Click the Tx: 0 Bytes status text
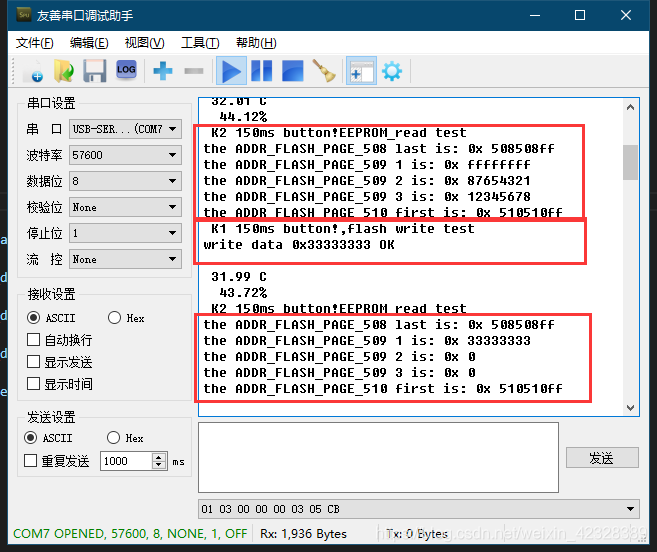Screen dimensions: 657x552 click(x=416, y=534)
